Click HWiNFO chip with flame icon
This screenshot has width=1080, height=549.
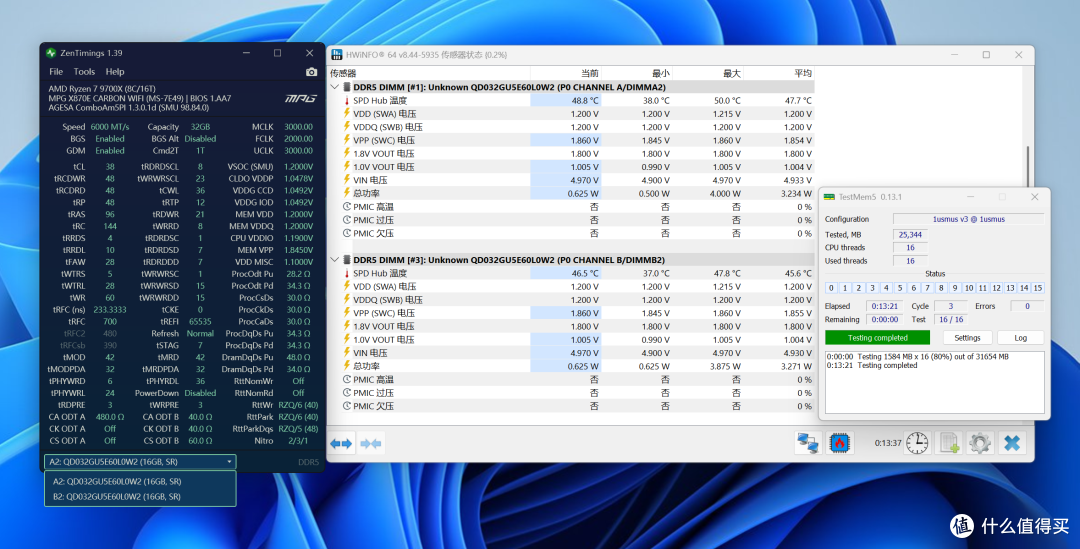pos(839,443)
